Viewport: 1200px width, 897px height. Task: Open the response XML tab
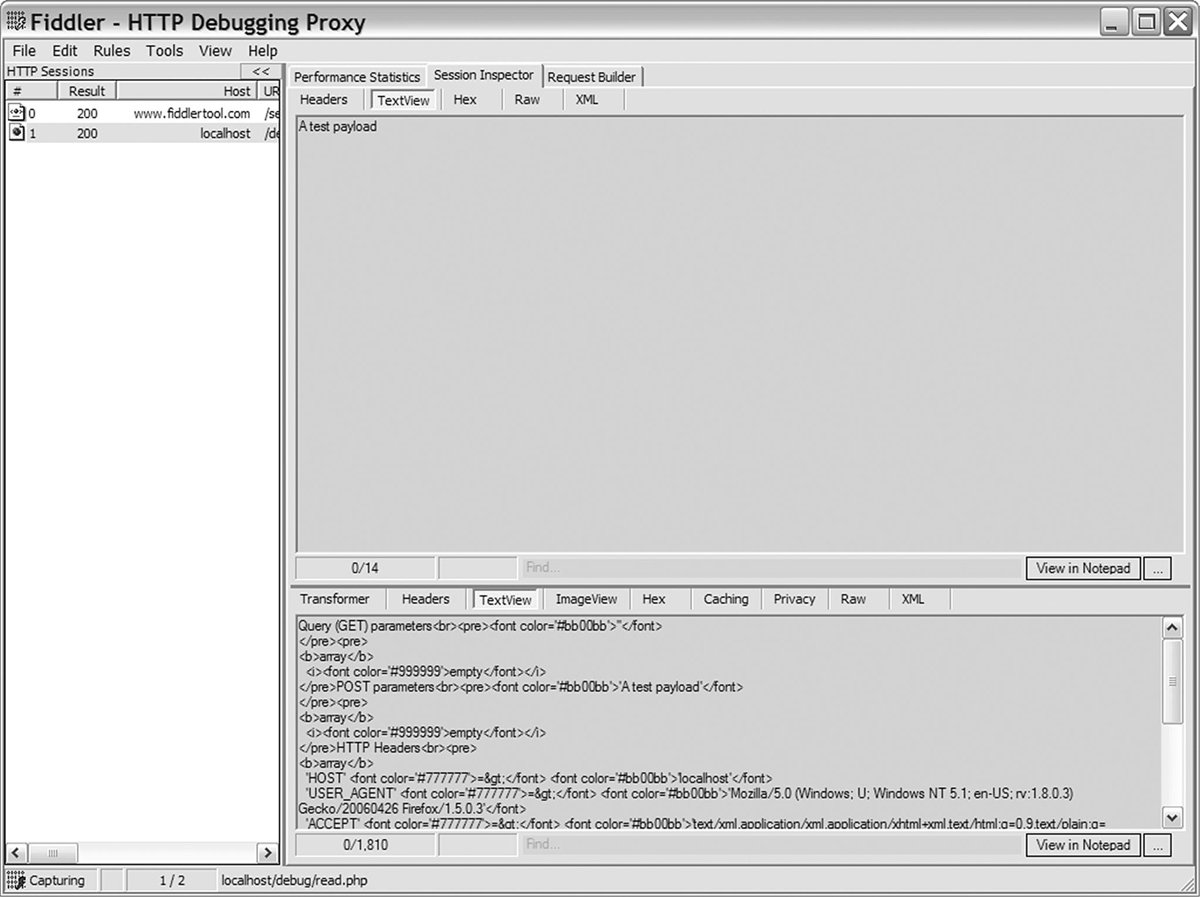913,599
